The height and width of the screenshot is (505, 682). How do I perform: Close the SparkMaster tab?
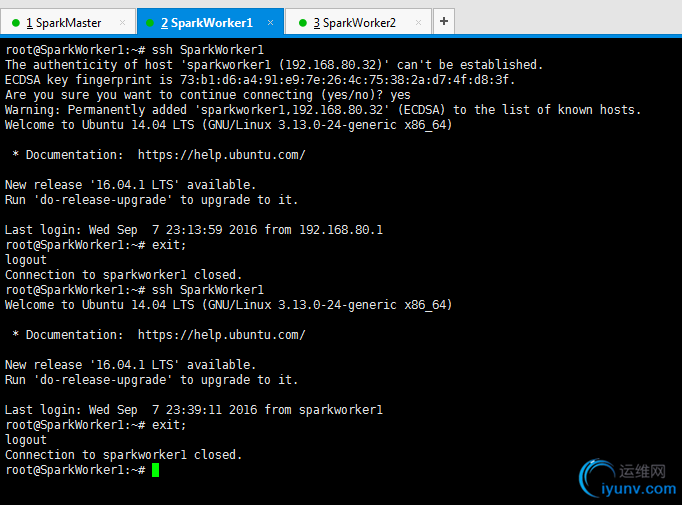tap(122, 23)
